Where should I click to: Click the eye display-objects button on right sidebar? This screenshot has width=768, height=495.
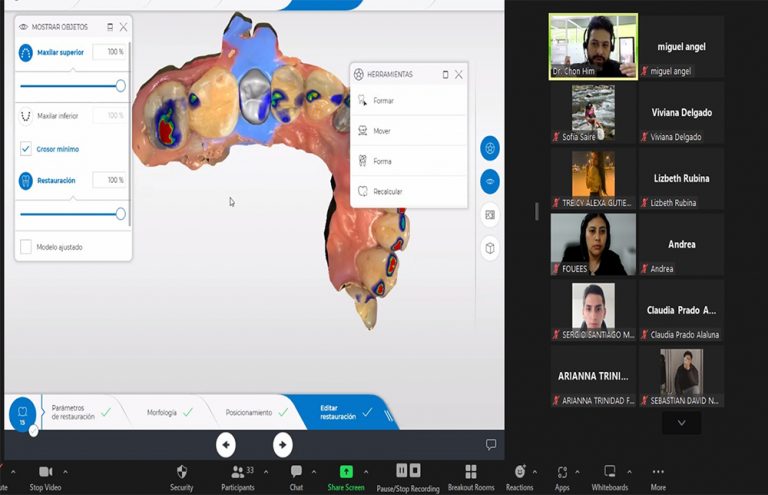click(490, 181)
